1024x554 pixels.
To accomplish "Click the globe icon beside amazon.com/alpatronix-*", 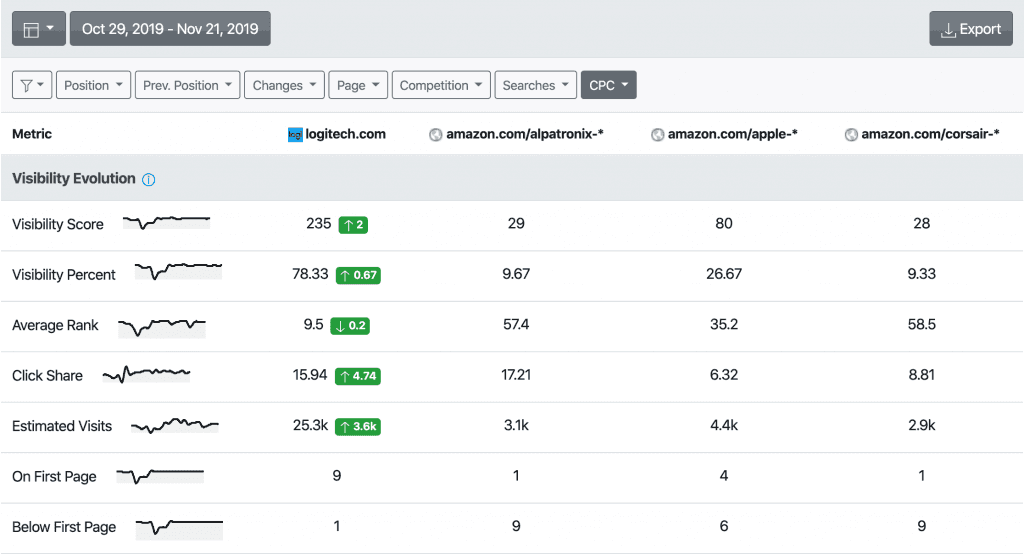I will [x=436, y=135].
